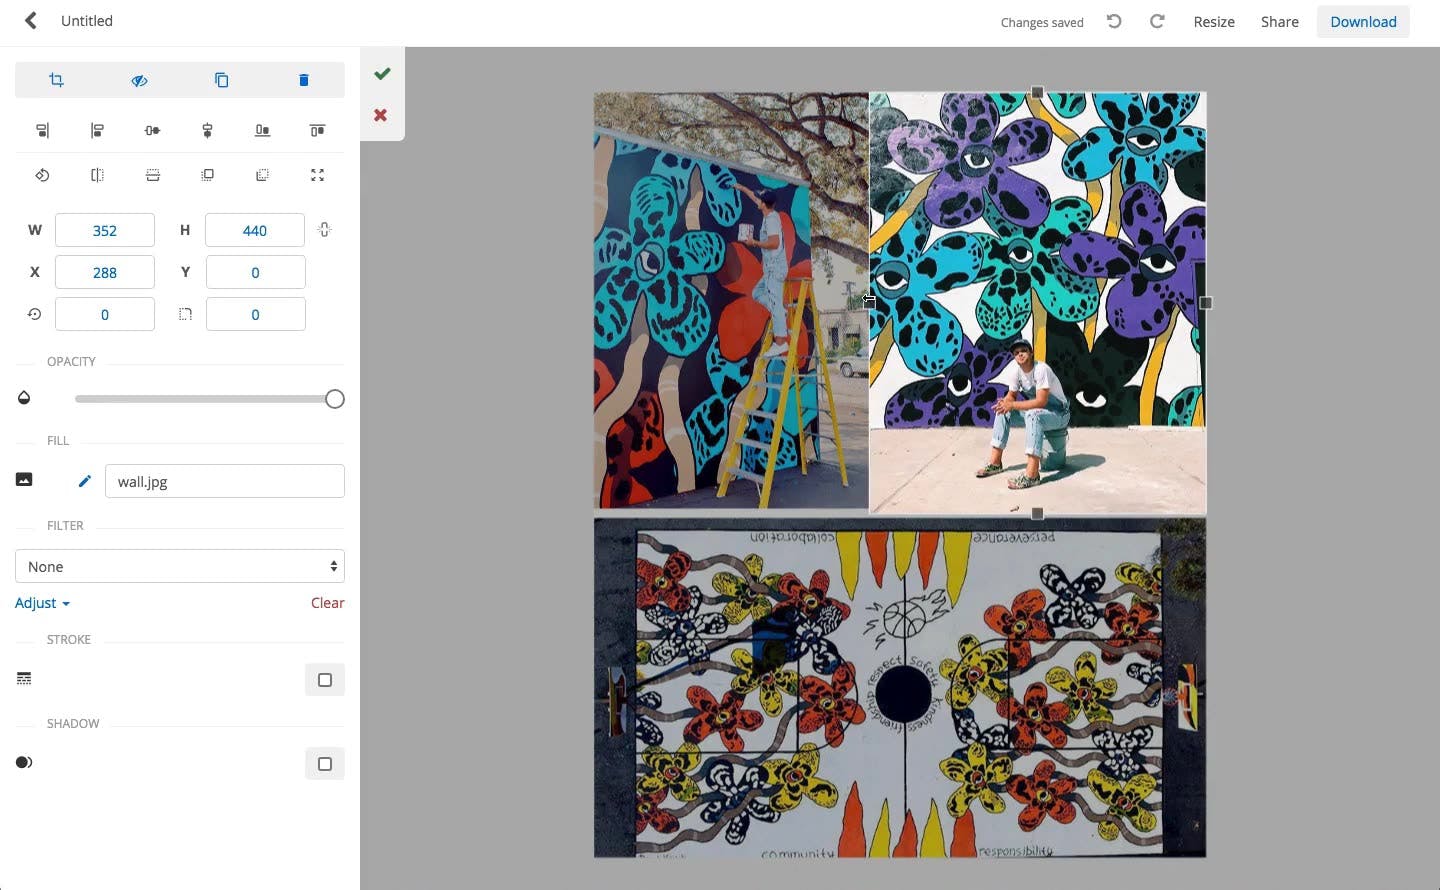This screenshot has width=1440, height=890.
Task: Click the right-middle selection resize handle
Action: coord(1206,303)
